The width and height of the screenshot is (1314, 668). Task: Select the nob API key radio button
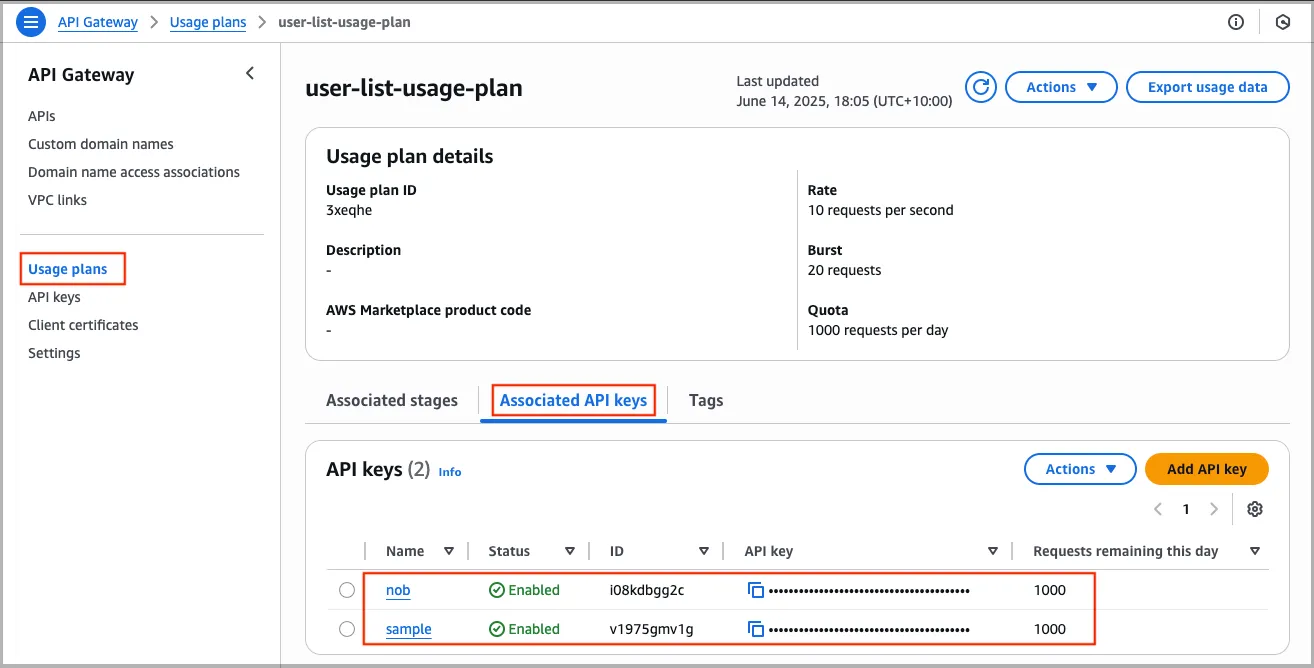[x=347, y=590]
